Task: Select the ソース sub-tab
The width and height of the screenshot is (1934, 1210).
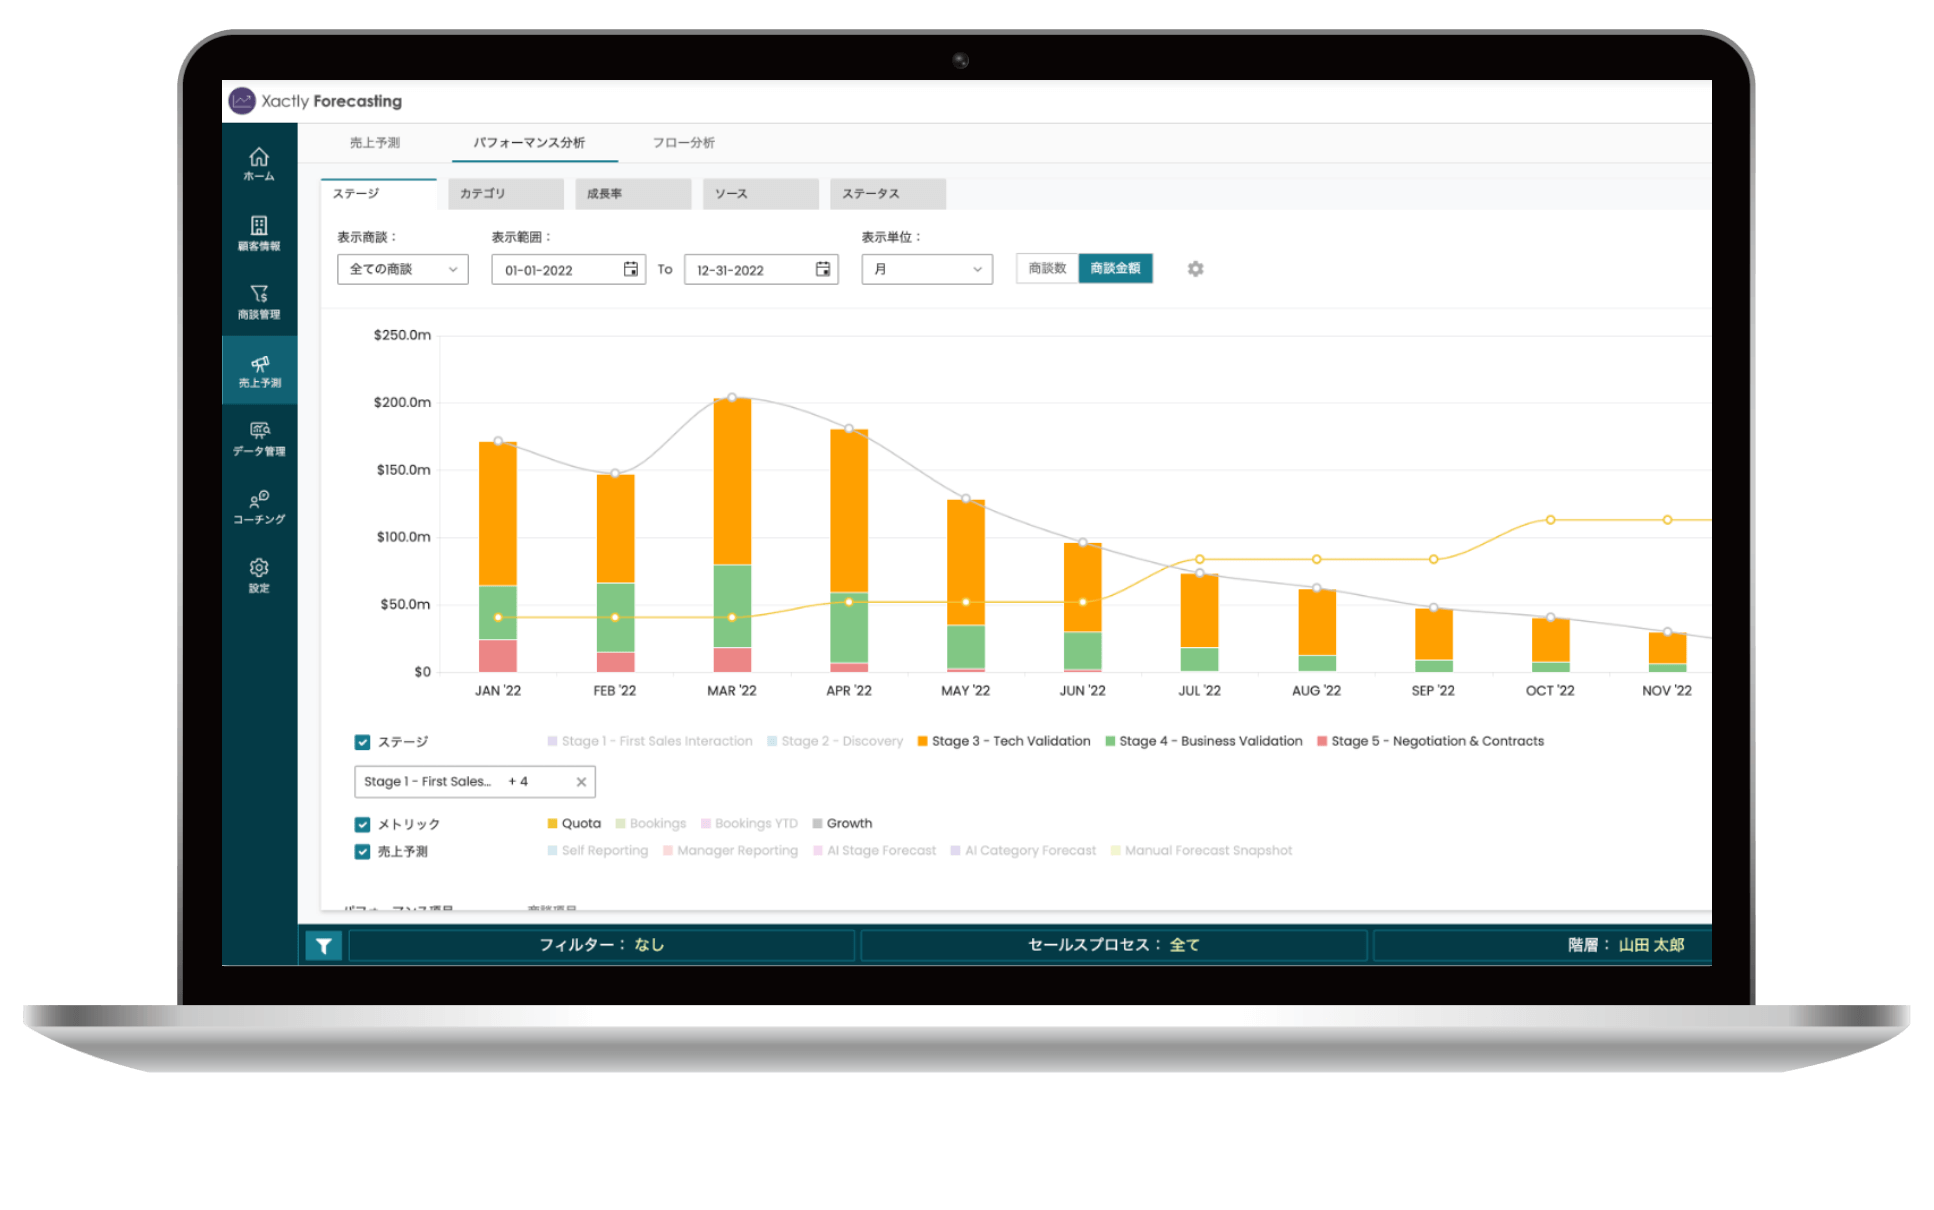Action: (761, 194)
